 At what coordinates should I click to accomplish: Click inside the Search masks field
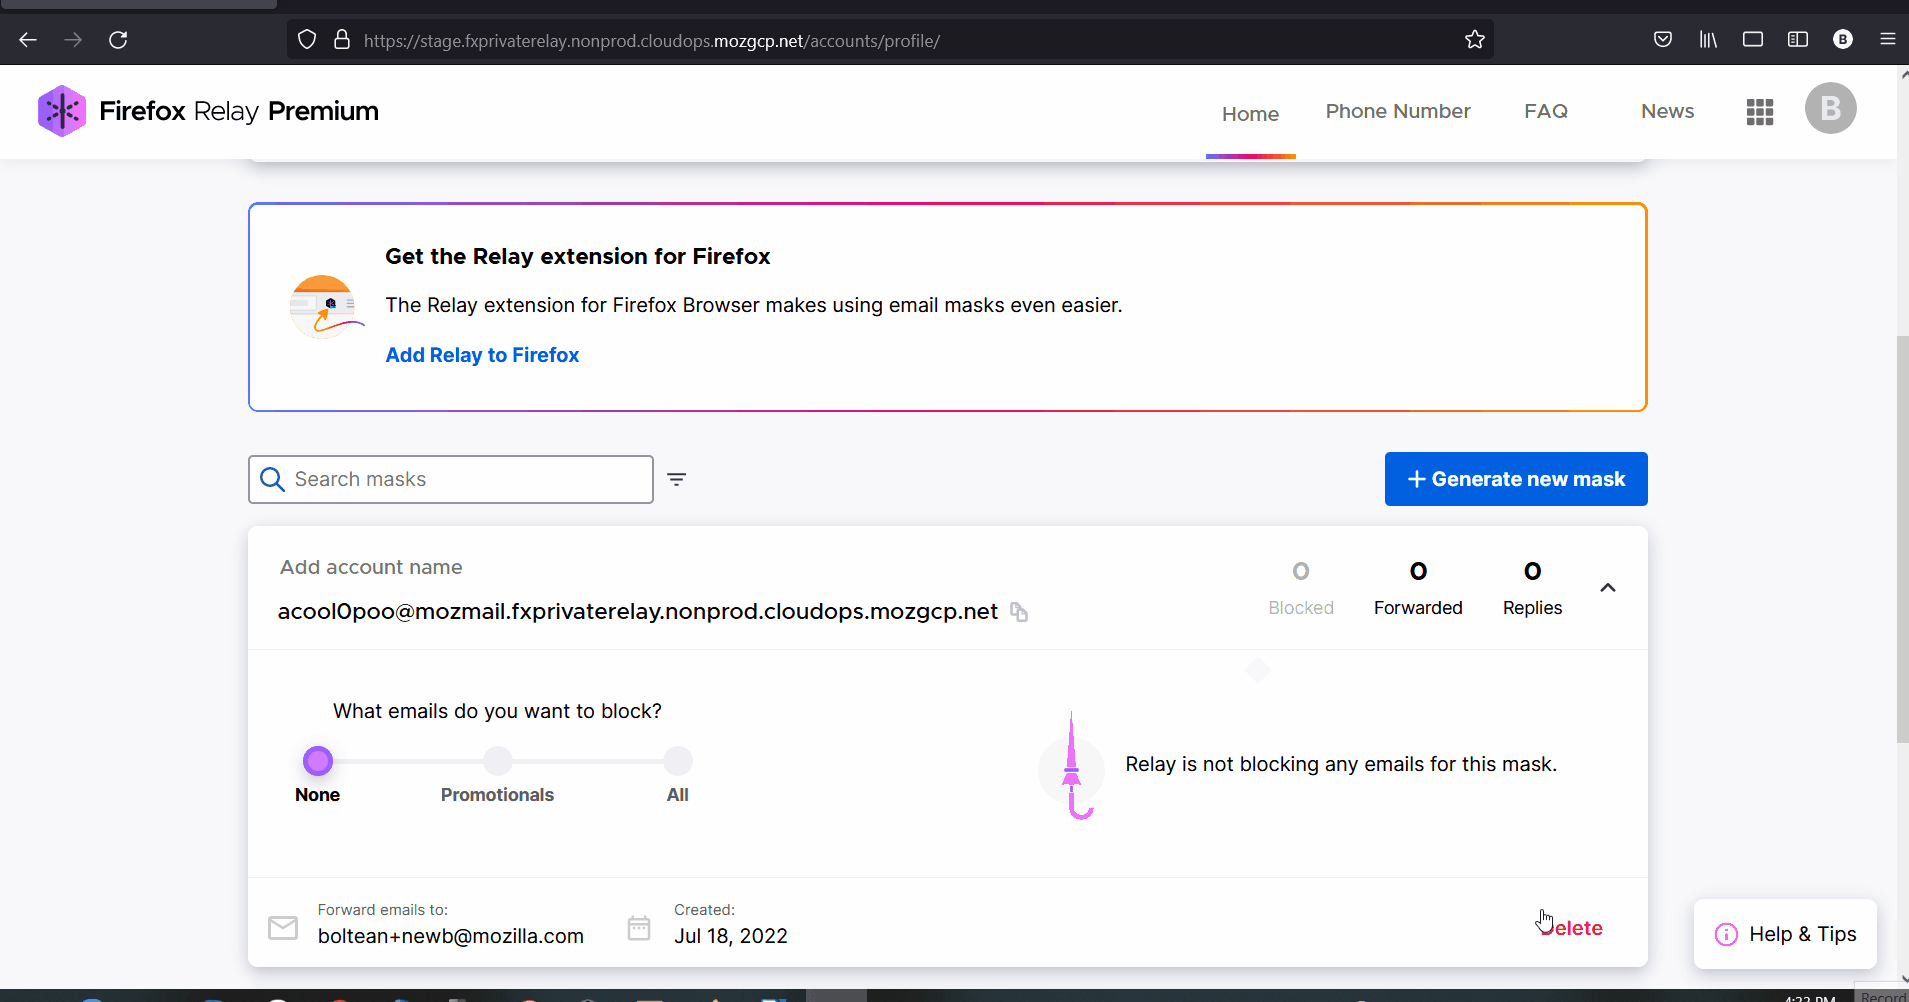point(450,479)
